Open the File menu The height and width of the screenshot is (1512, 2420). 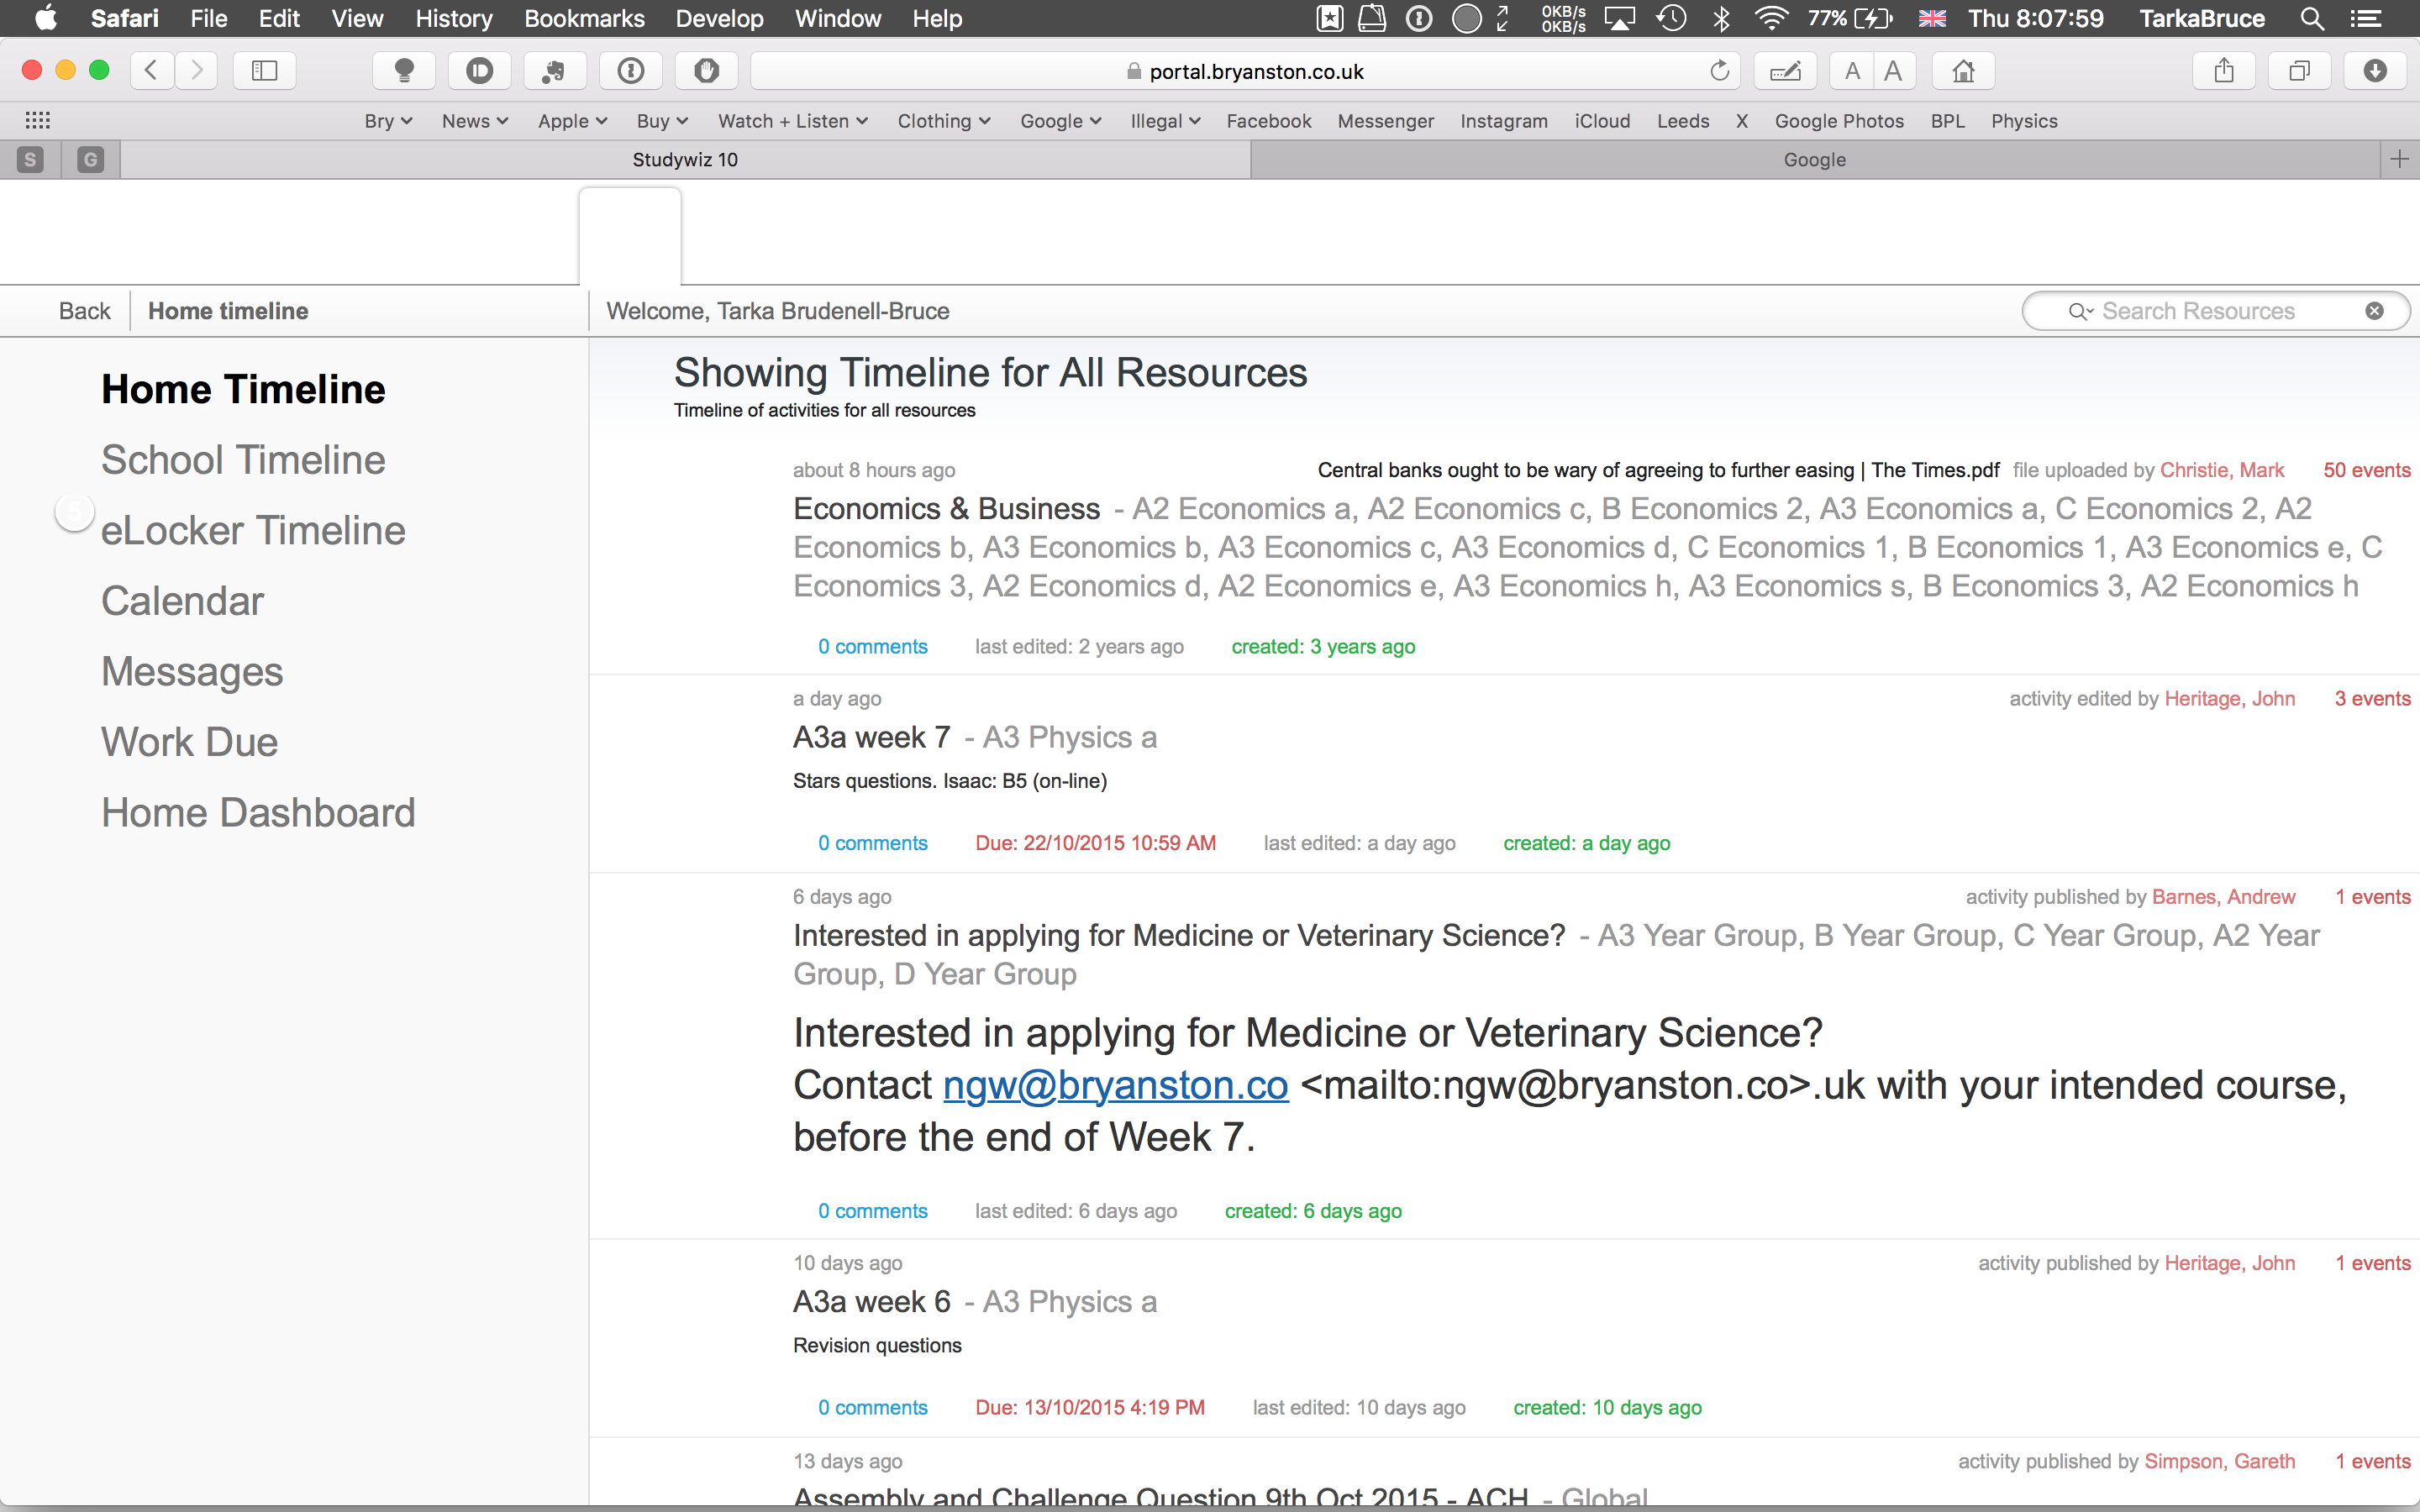[x=209, y=18]
